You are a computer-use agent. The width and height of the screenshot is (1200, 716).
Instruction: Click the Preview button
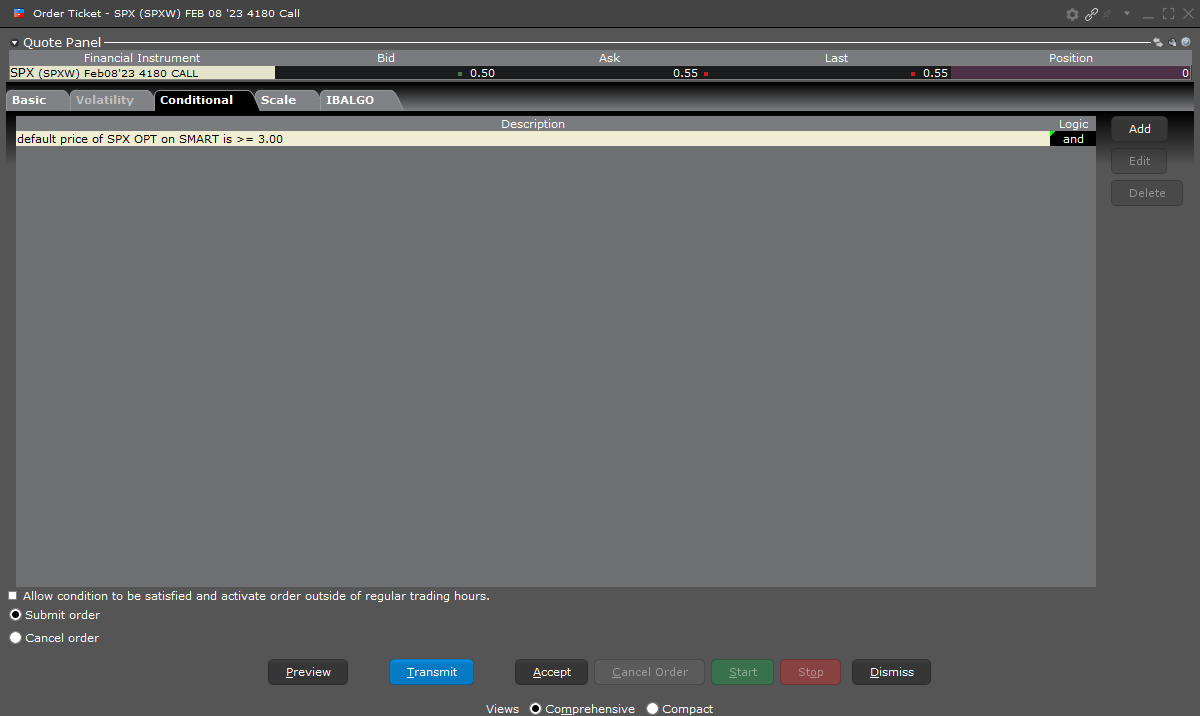click(308, 672)
